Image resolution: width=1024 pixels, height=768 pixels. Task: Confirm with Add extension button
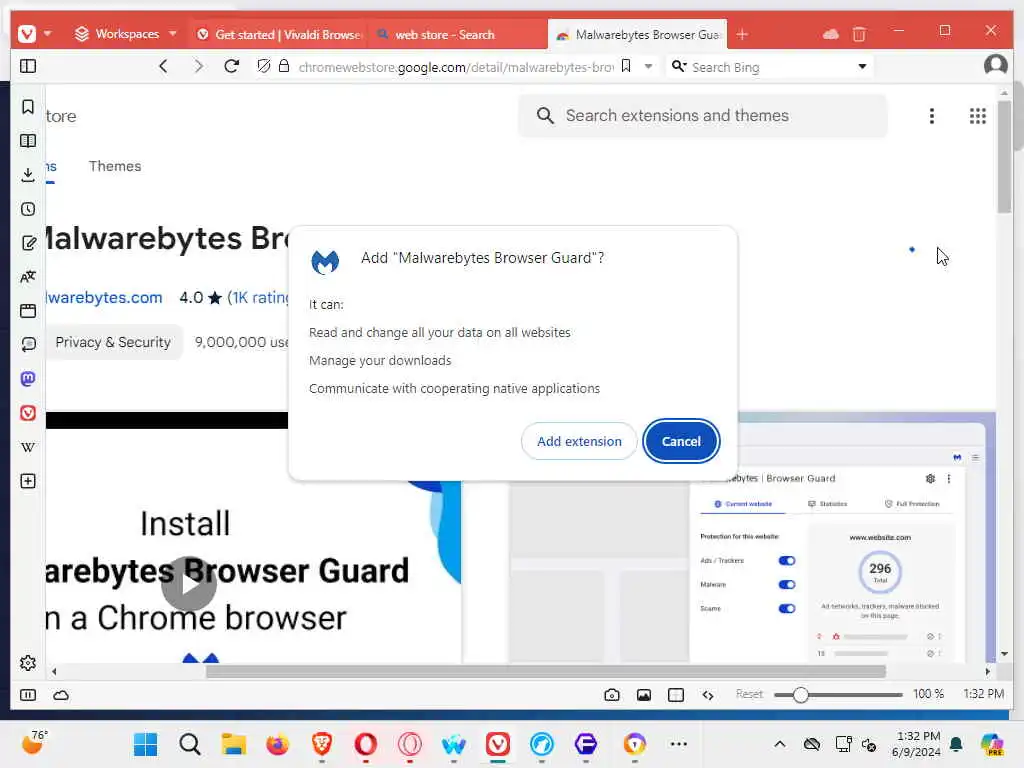(x=579, y=441)
